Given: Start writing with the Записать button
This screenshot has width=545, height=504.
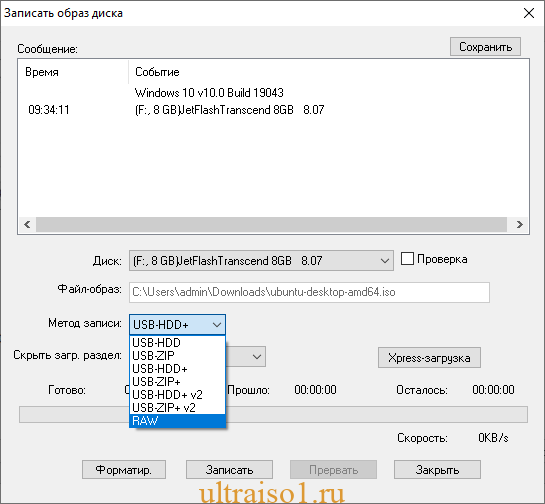Looking at the screenshot, I should pyautogui.click(x=229, y=470).
